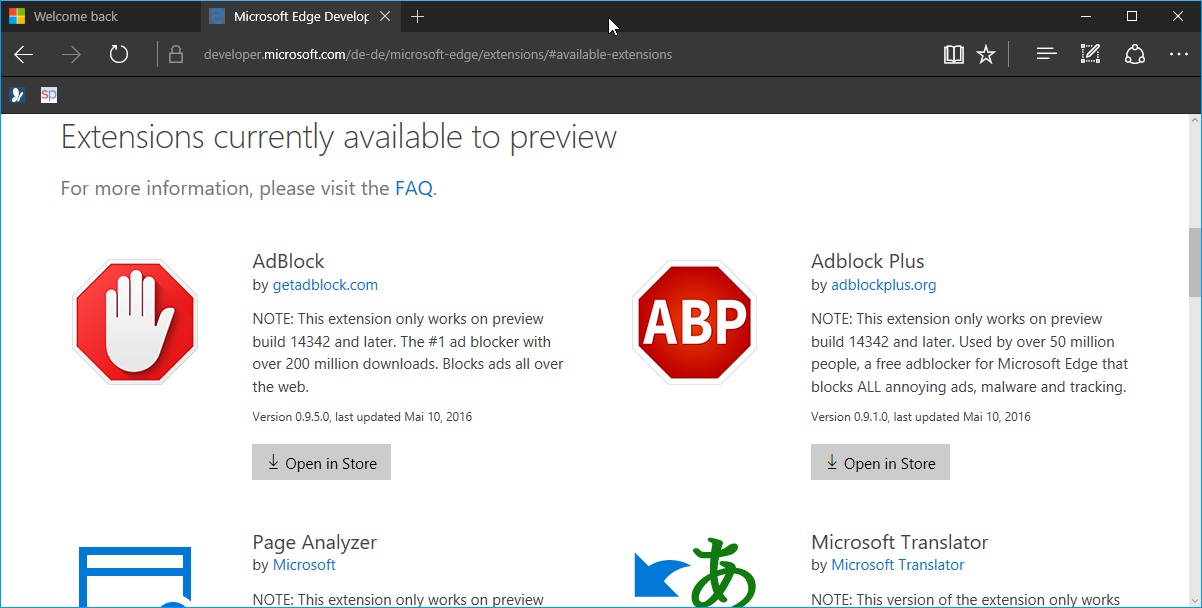
Task: Click the Page Analyzer blue logo
Action: click(x=135, y=576)
